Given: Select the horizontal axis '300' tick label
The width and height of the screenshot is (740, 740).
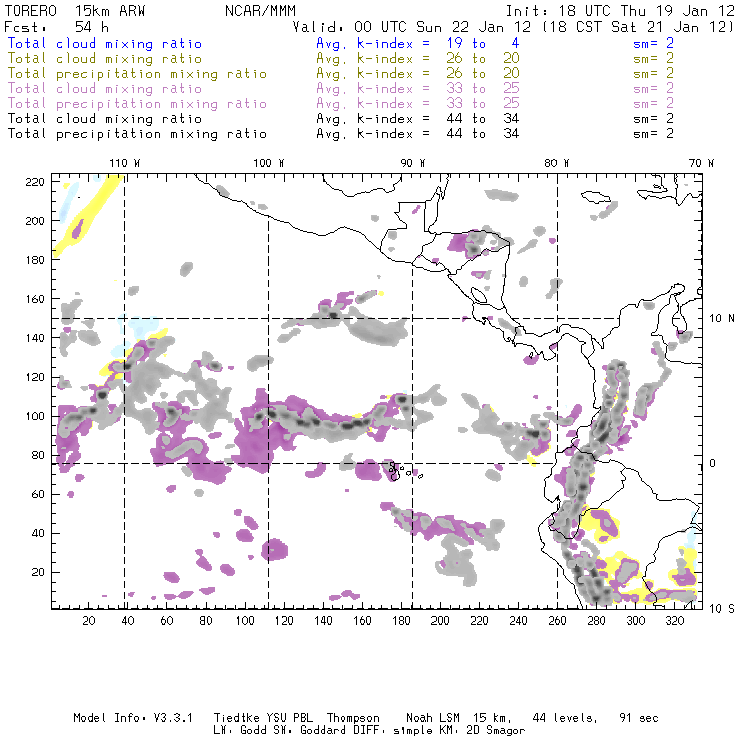Looking at the screenshot, I should 635,621.
